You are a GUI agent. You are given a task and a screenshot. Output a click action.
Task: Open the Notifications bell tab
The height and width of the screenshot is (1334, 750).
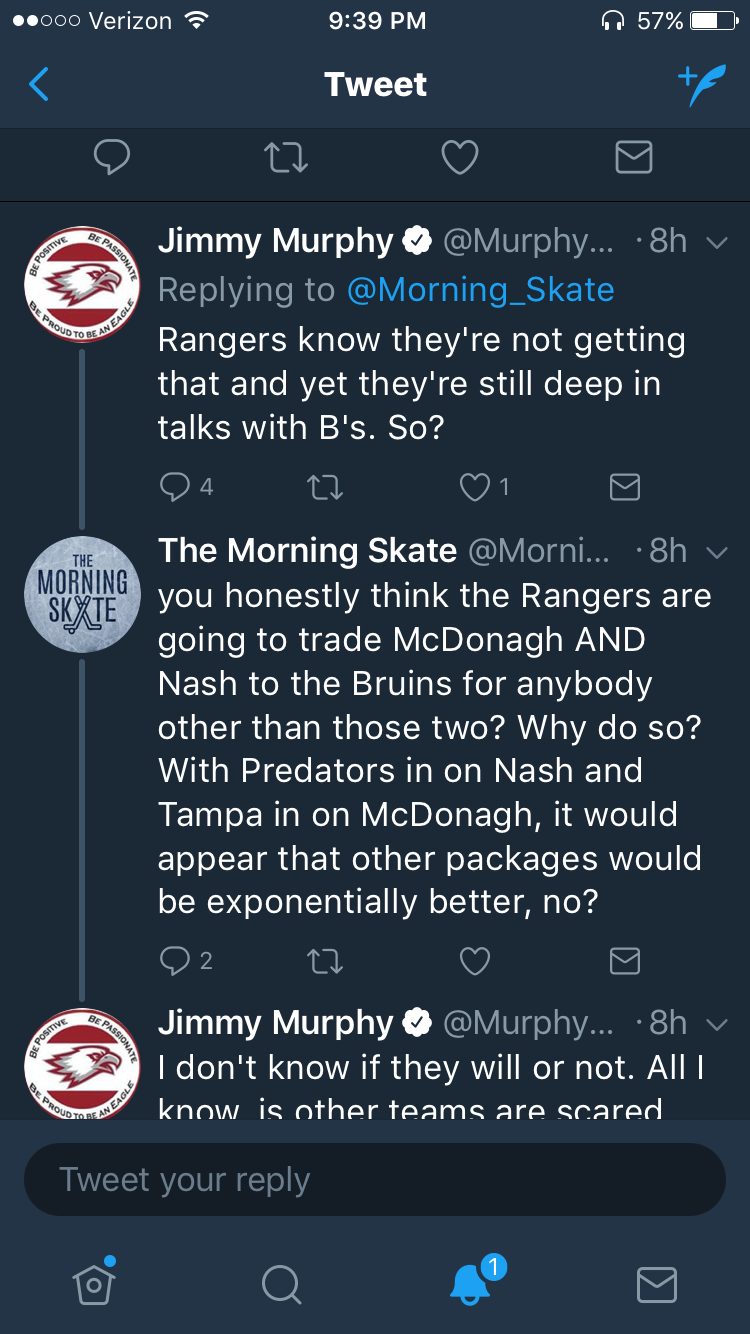[470, 1284]
